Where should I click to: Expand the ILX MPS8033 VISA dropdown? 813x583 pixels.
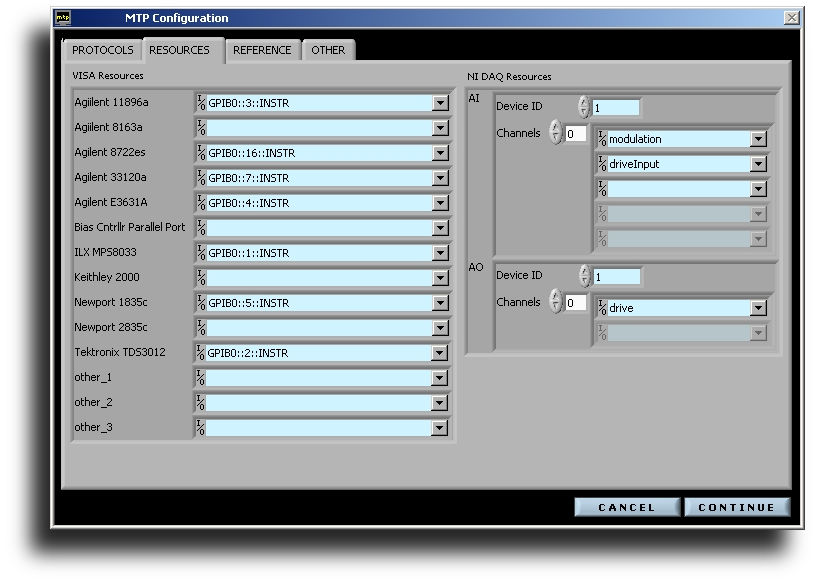click(x=441, y=253)
